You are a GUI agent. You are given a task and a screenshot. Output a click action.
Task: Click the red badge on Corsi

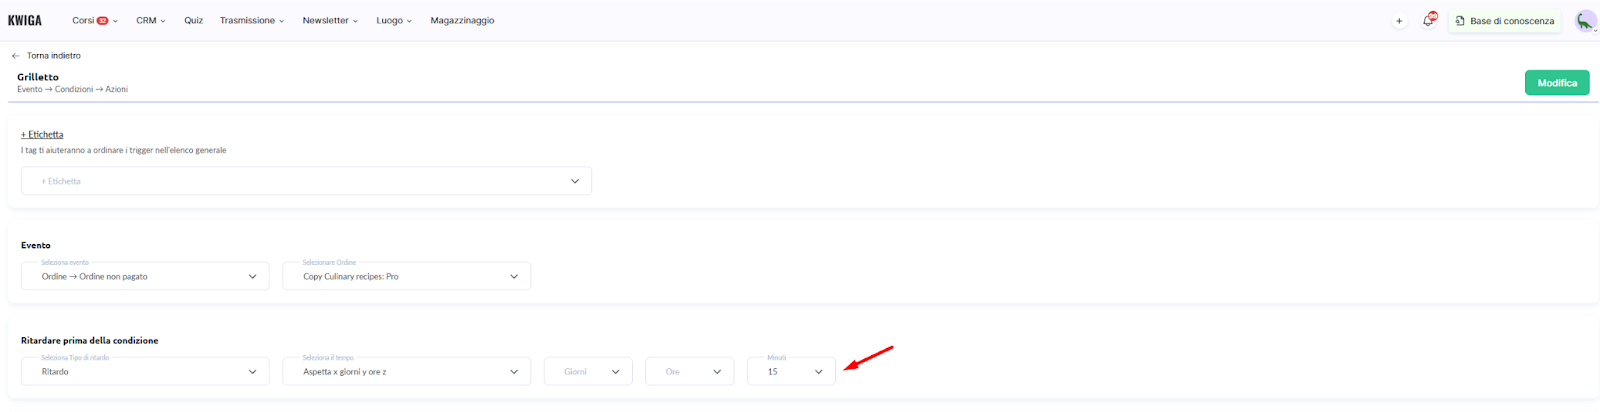pos(102,21)
